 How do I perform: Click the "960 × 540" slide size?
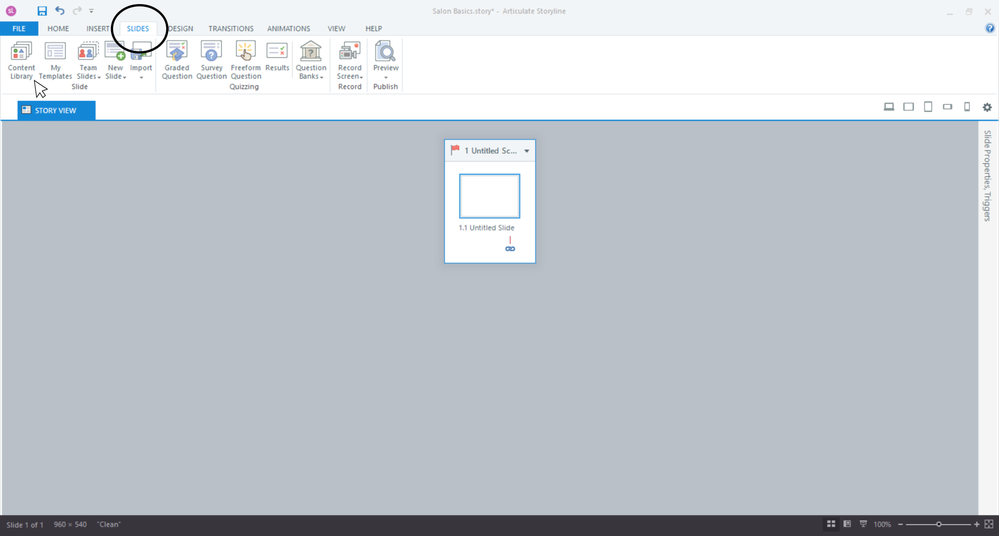tap(70, 525)
